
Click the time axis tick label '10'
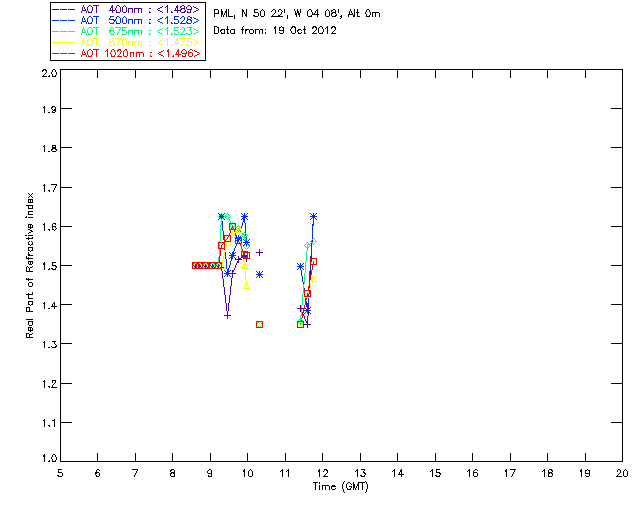click(247, 473)
